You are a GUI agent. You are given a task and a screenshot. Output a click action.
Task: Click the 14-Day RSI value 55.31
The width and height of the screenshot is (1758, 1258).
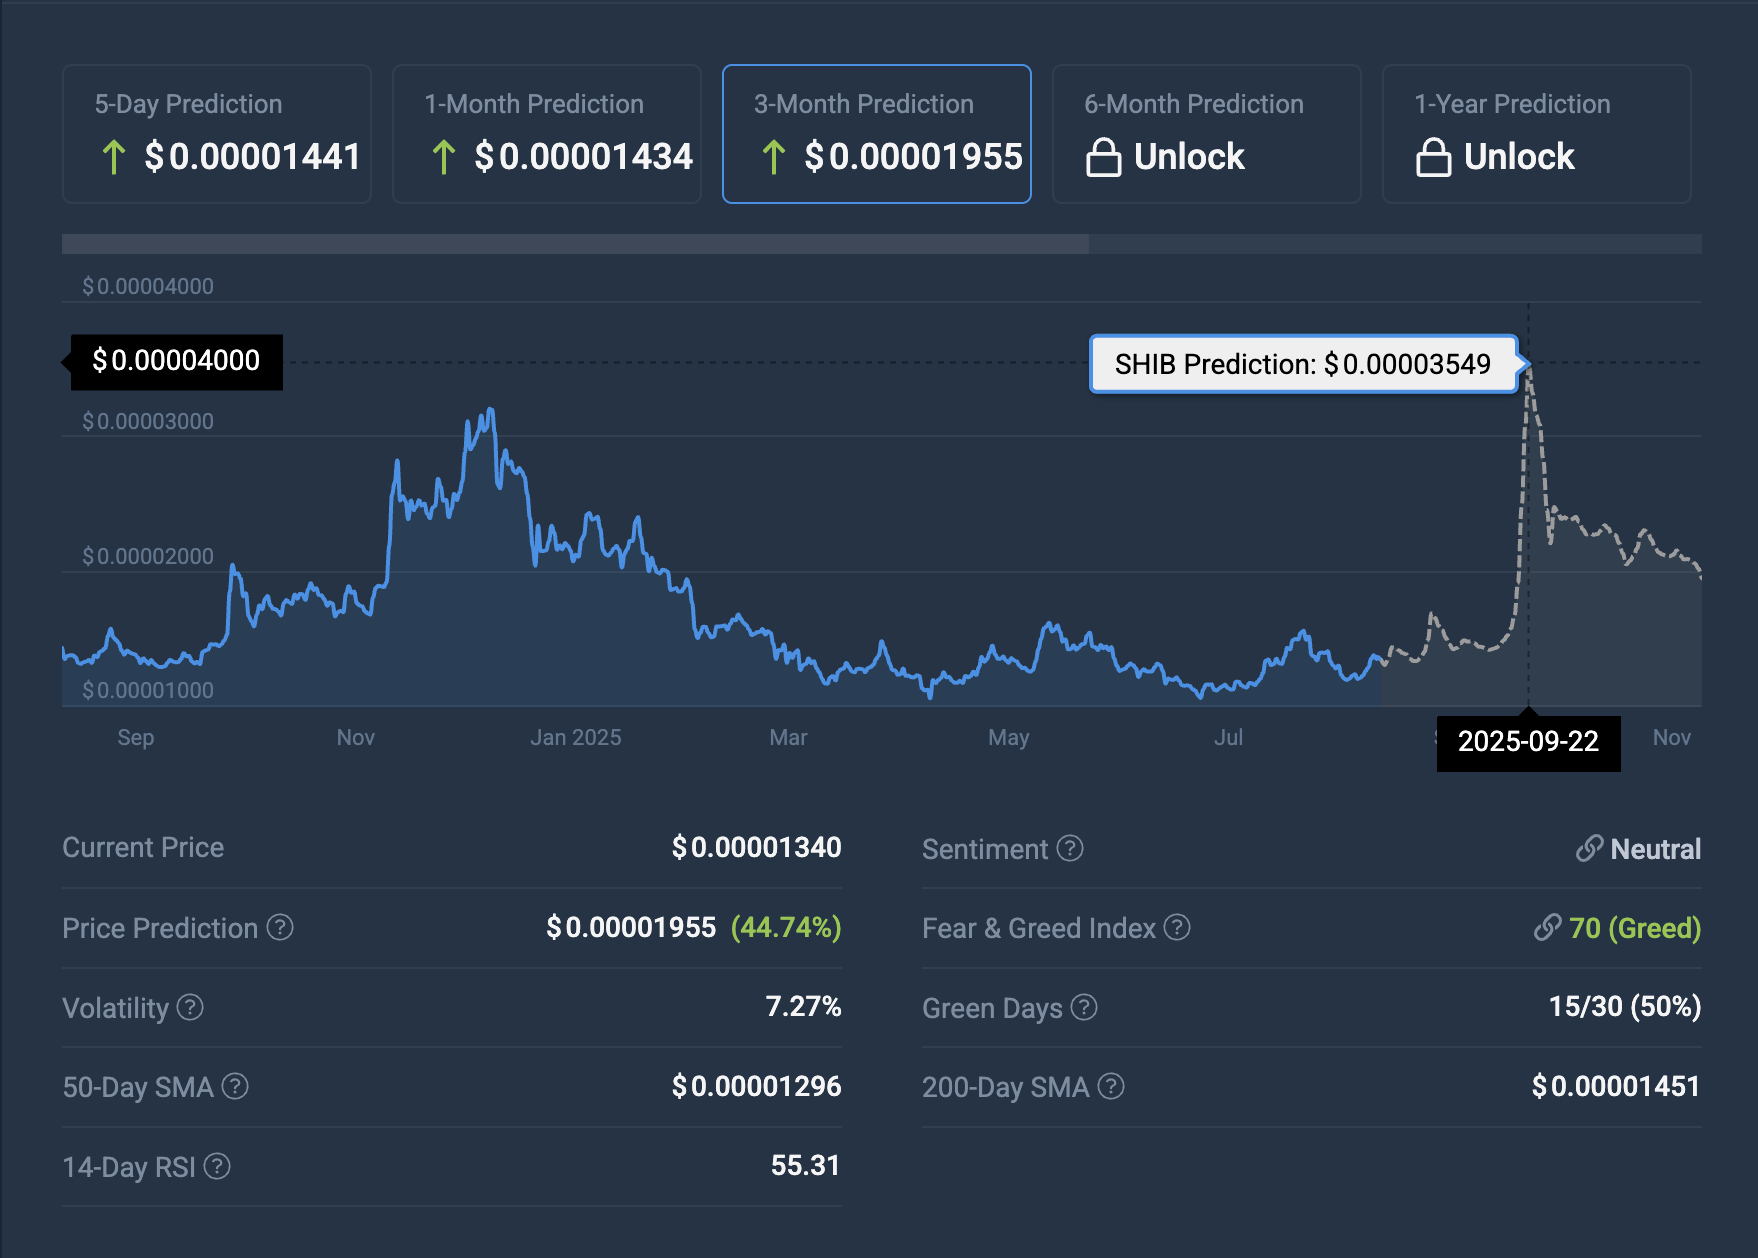click(x=805, y=1166)
